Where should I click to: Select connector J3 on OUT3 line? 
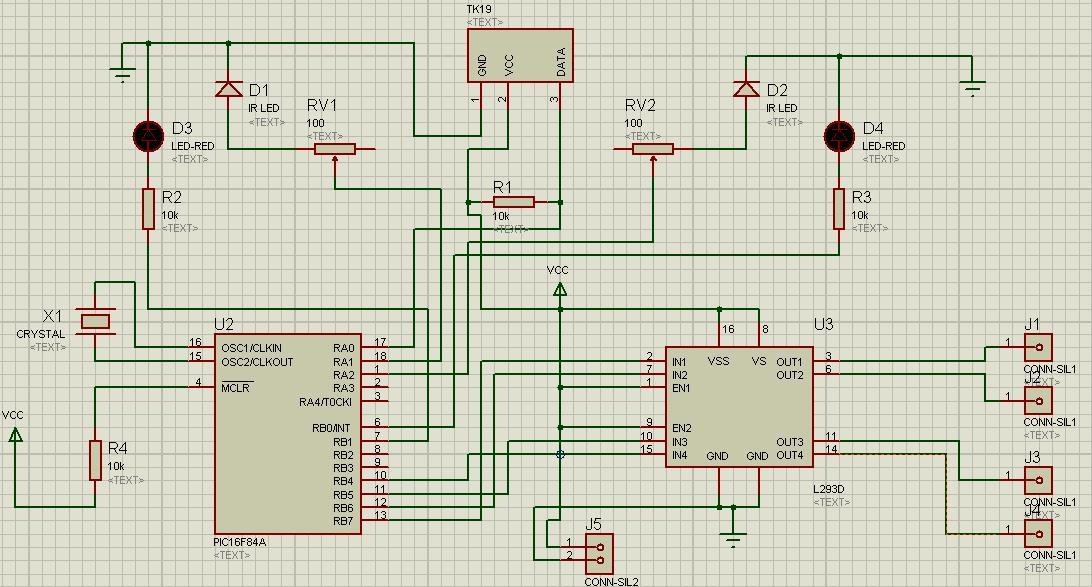coord(1038,480)
